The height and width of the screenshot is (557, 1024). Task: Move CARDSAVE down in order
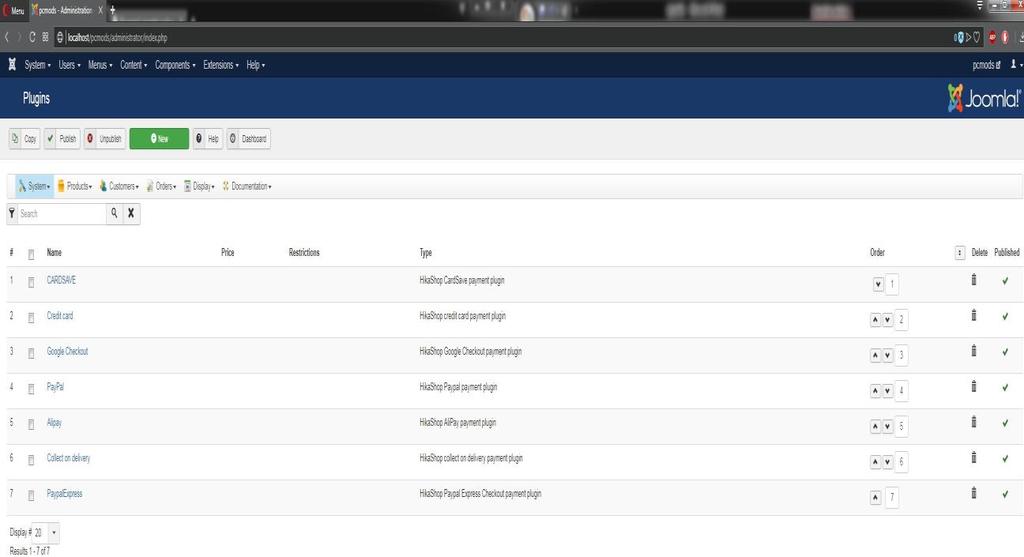(878, 284)
